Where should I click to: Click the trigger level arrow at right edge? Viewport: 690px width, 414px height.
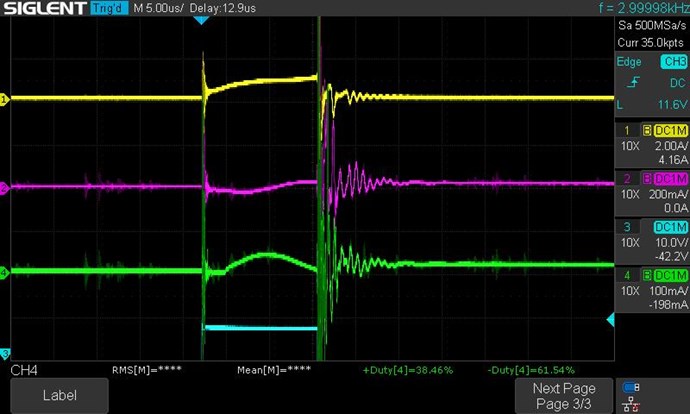click(x=610, y=320)
